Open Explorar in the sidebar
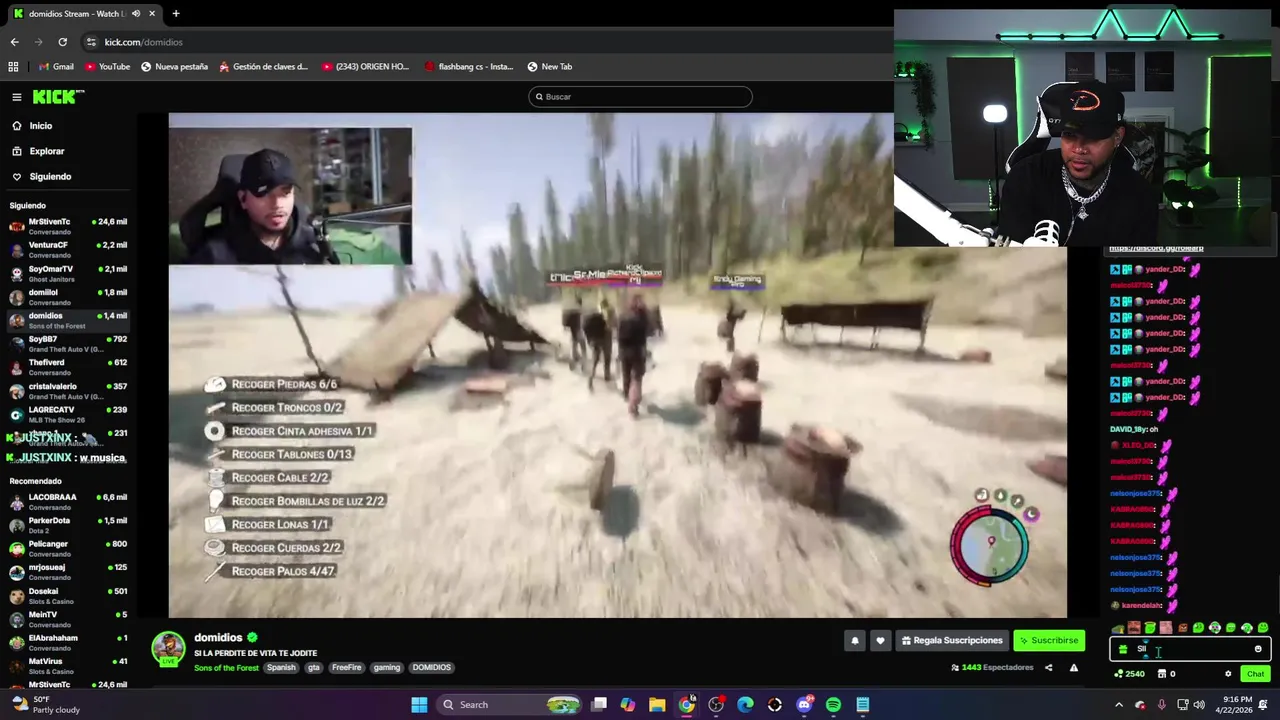Image resolution: width=1280 pixels, height=720 pixels. tap(46, 151)
